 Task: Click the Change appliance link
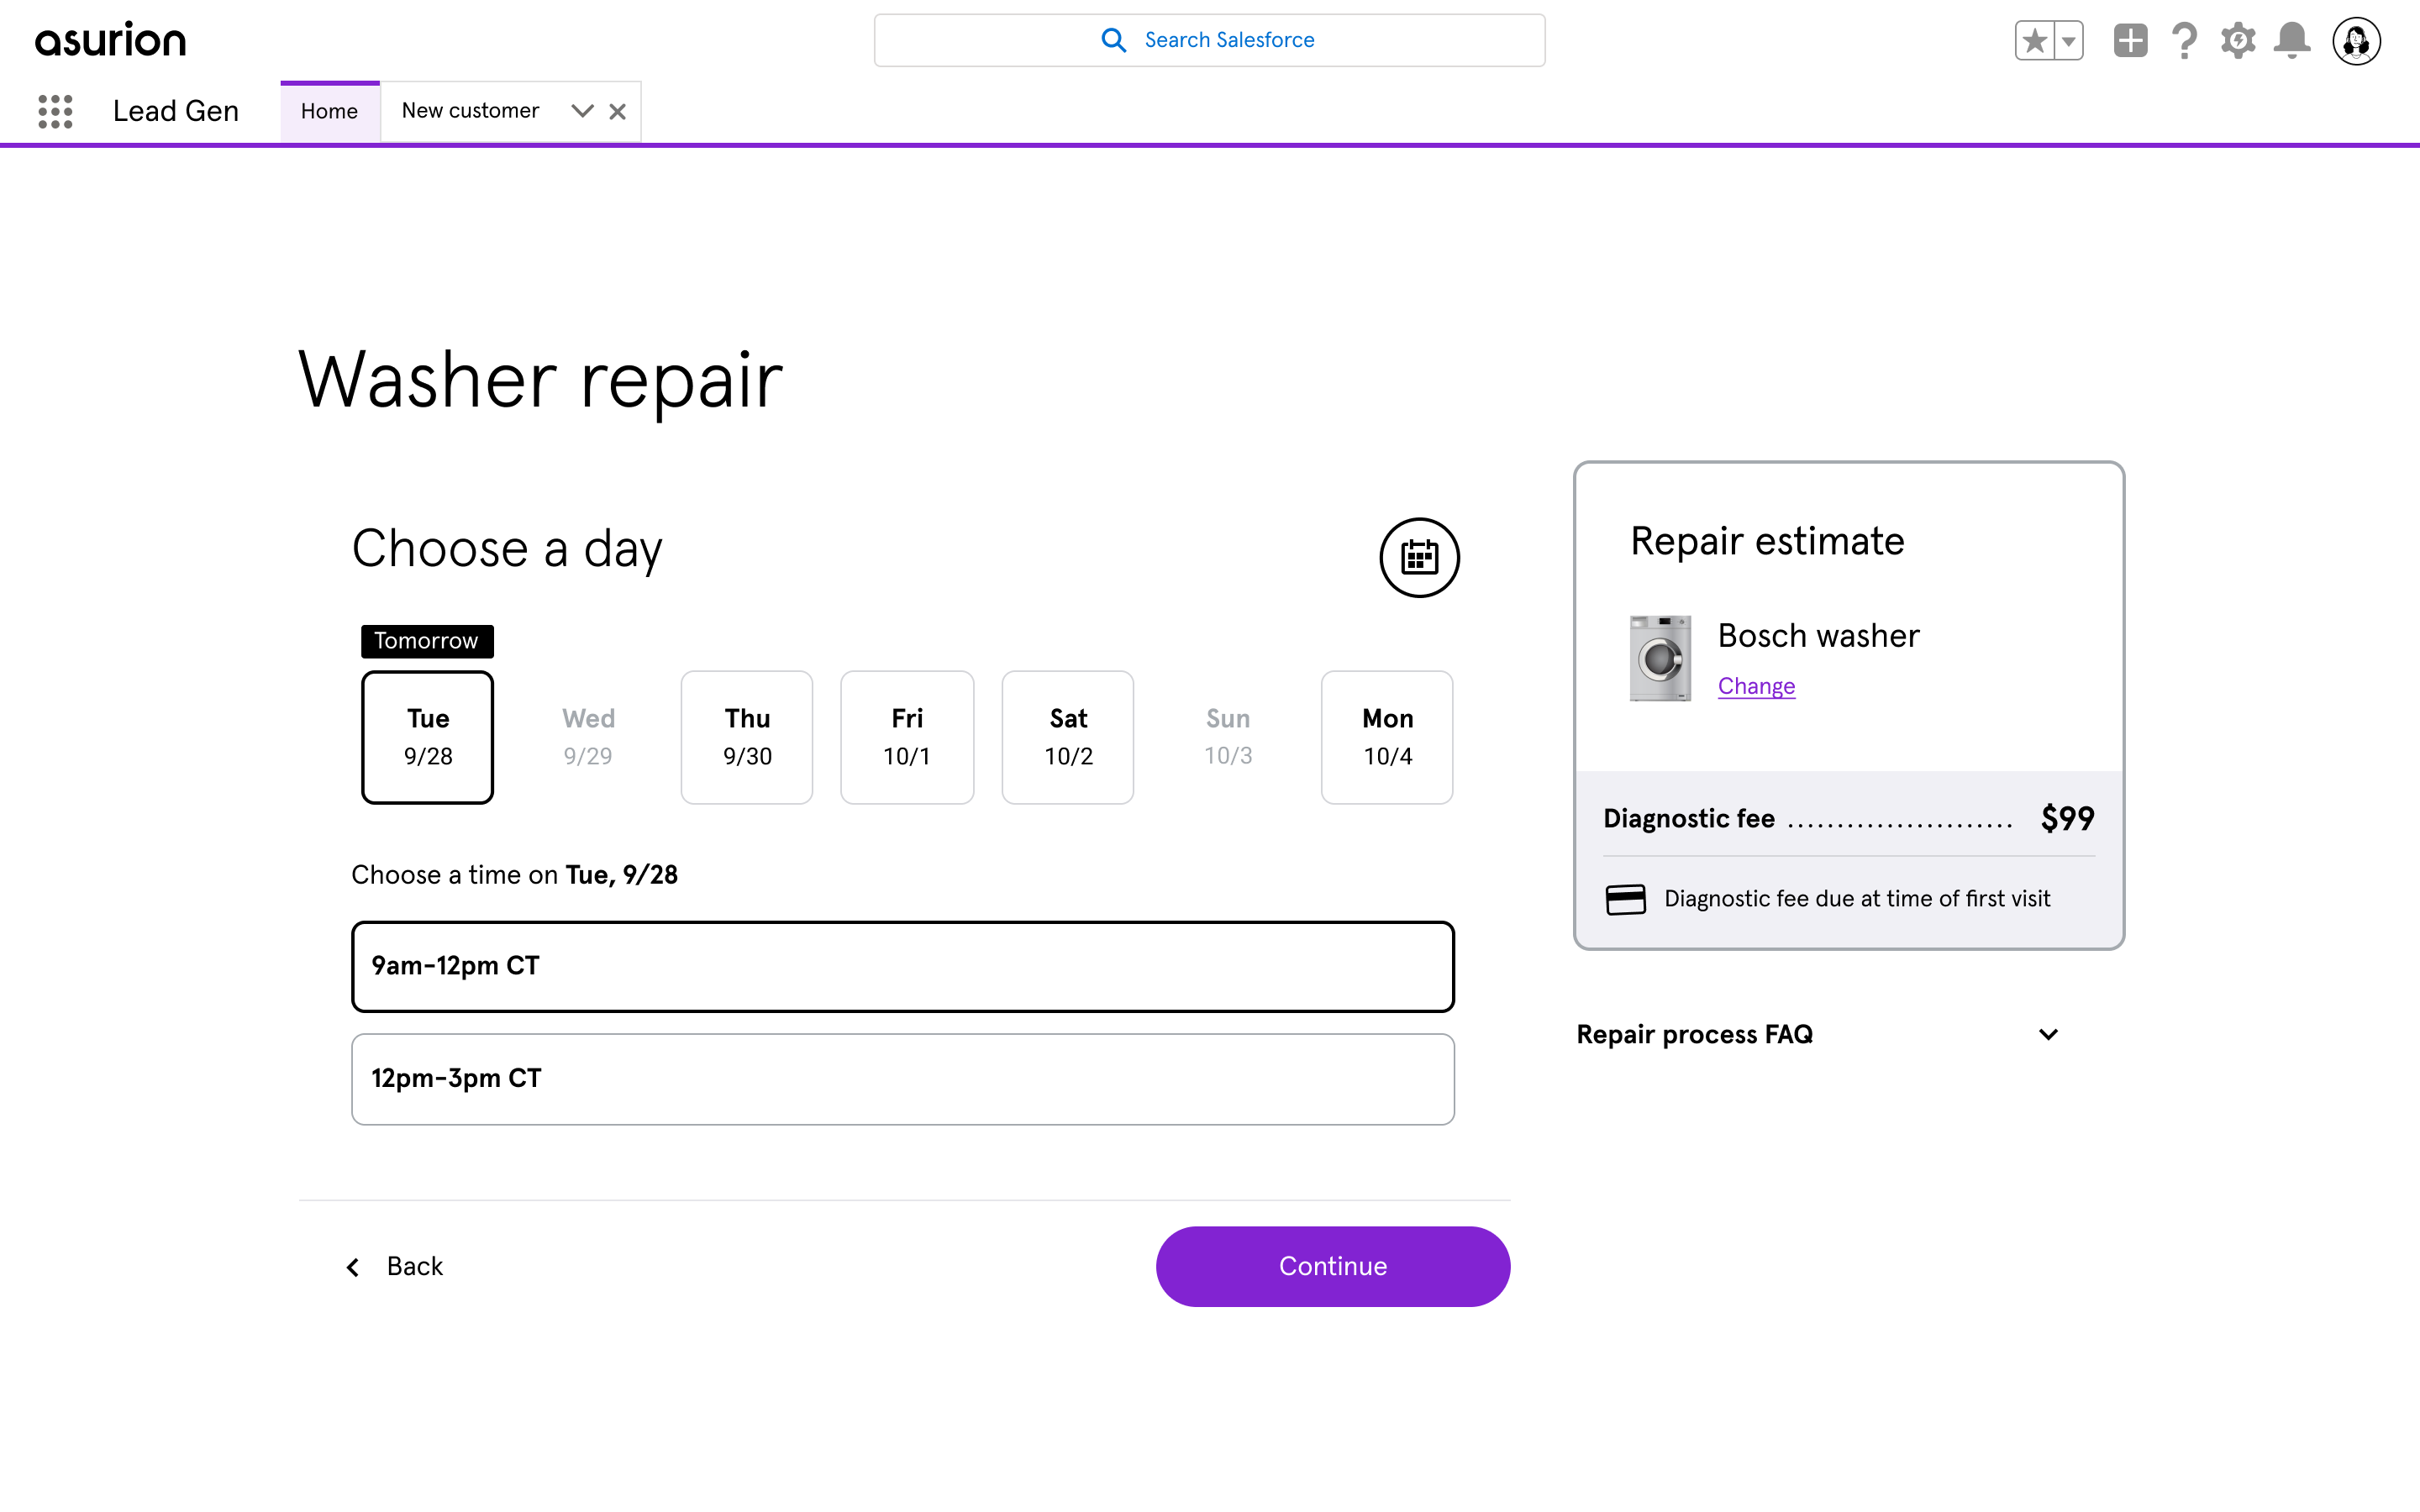coord(1756,686)
